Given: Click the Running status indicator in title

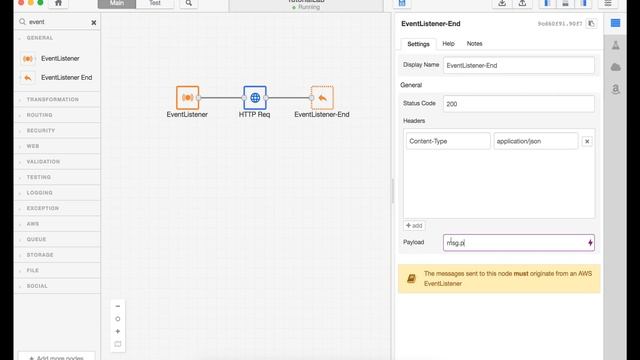Looking at the screenshot, I should pos(306,7).
